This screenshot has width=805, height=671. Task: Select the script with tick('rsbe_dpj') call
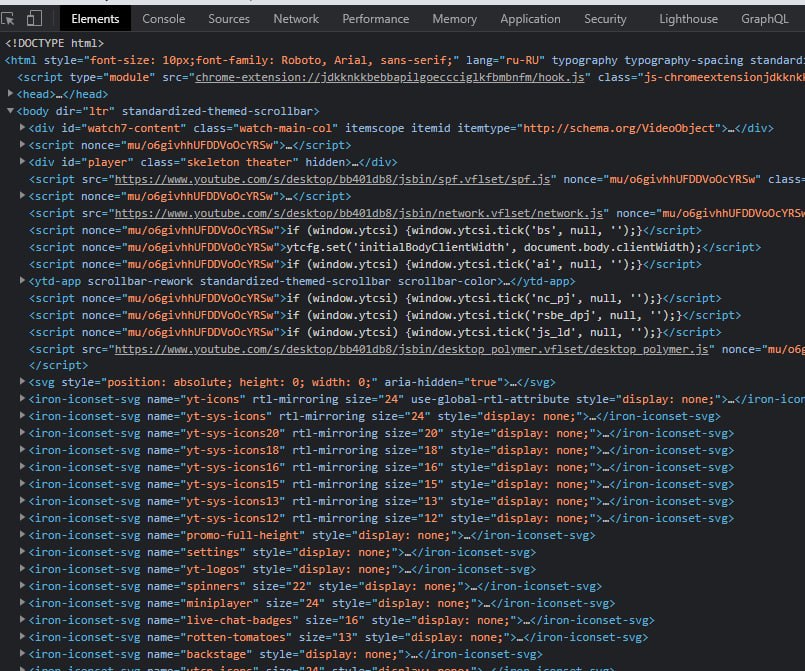[385, 315]
